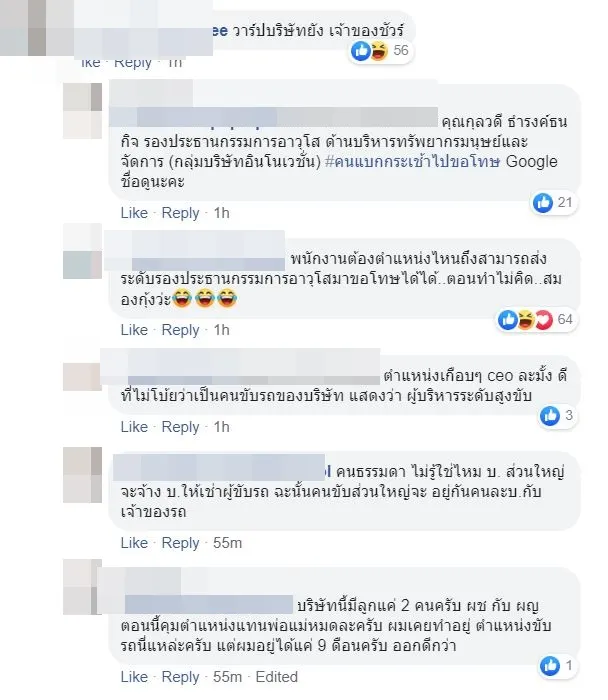Viewport: 608px width, 700px height.
Task: Click the blurred avatar of the last commenter
Action: click(82, 587)
